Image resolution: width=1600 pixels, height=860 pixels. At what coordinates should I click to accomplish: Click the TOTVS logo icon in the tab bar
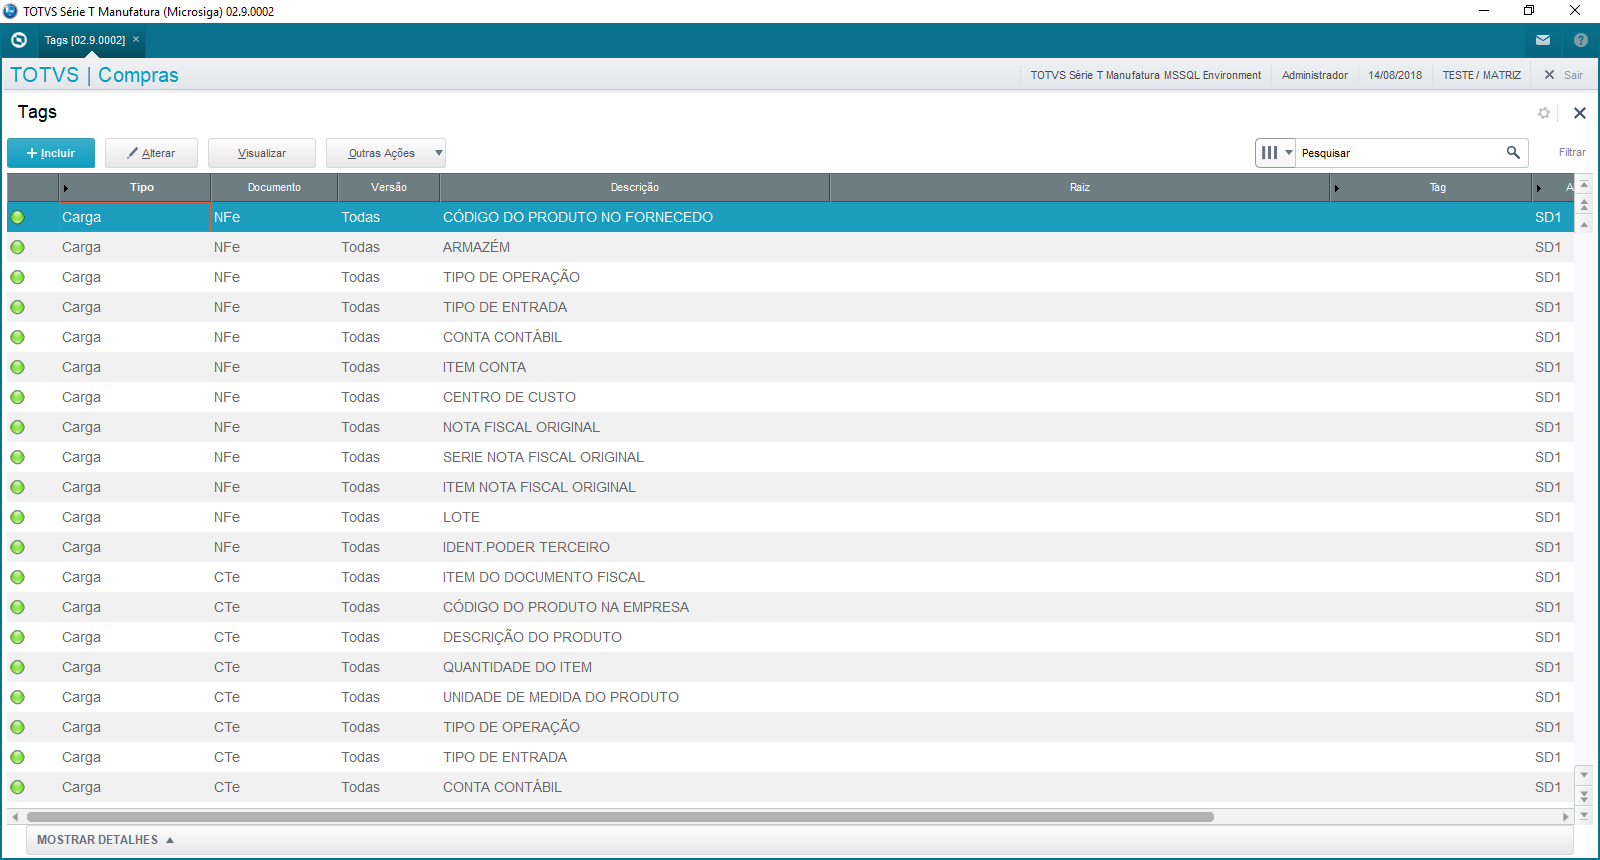coord(18,40)
